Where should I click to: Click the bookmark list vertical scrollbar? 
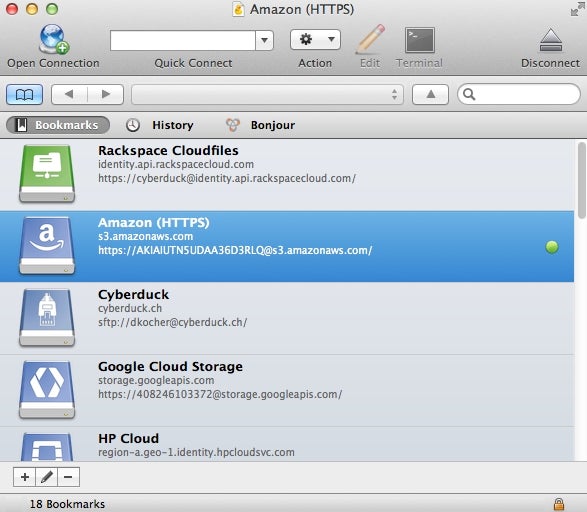[x=581, y=180]
